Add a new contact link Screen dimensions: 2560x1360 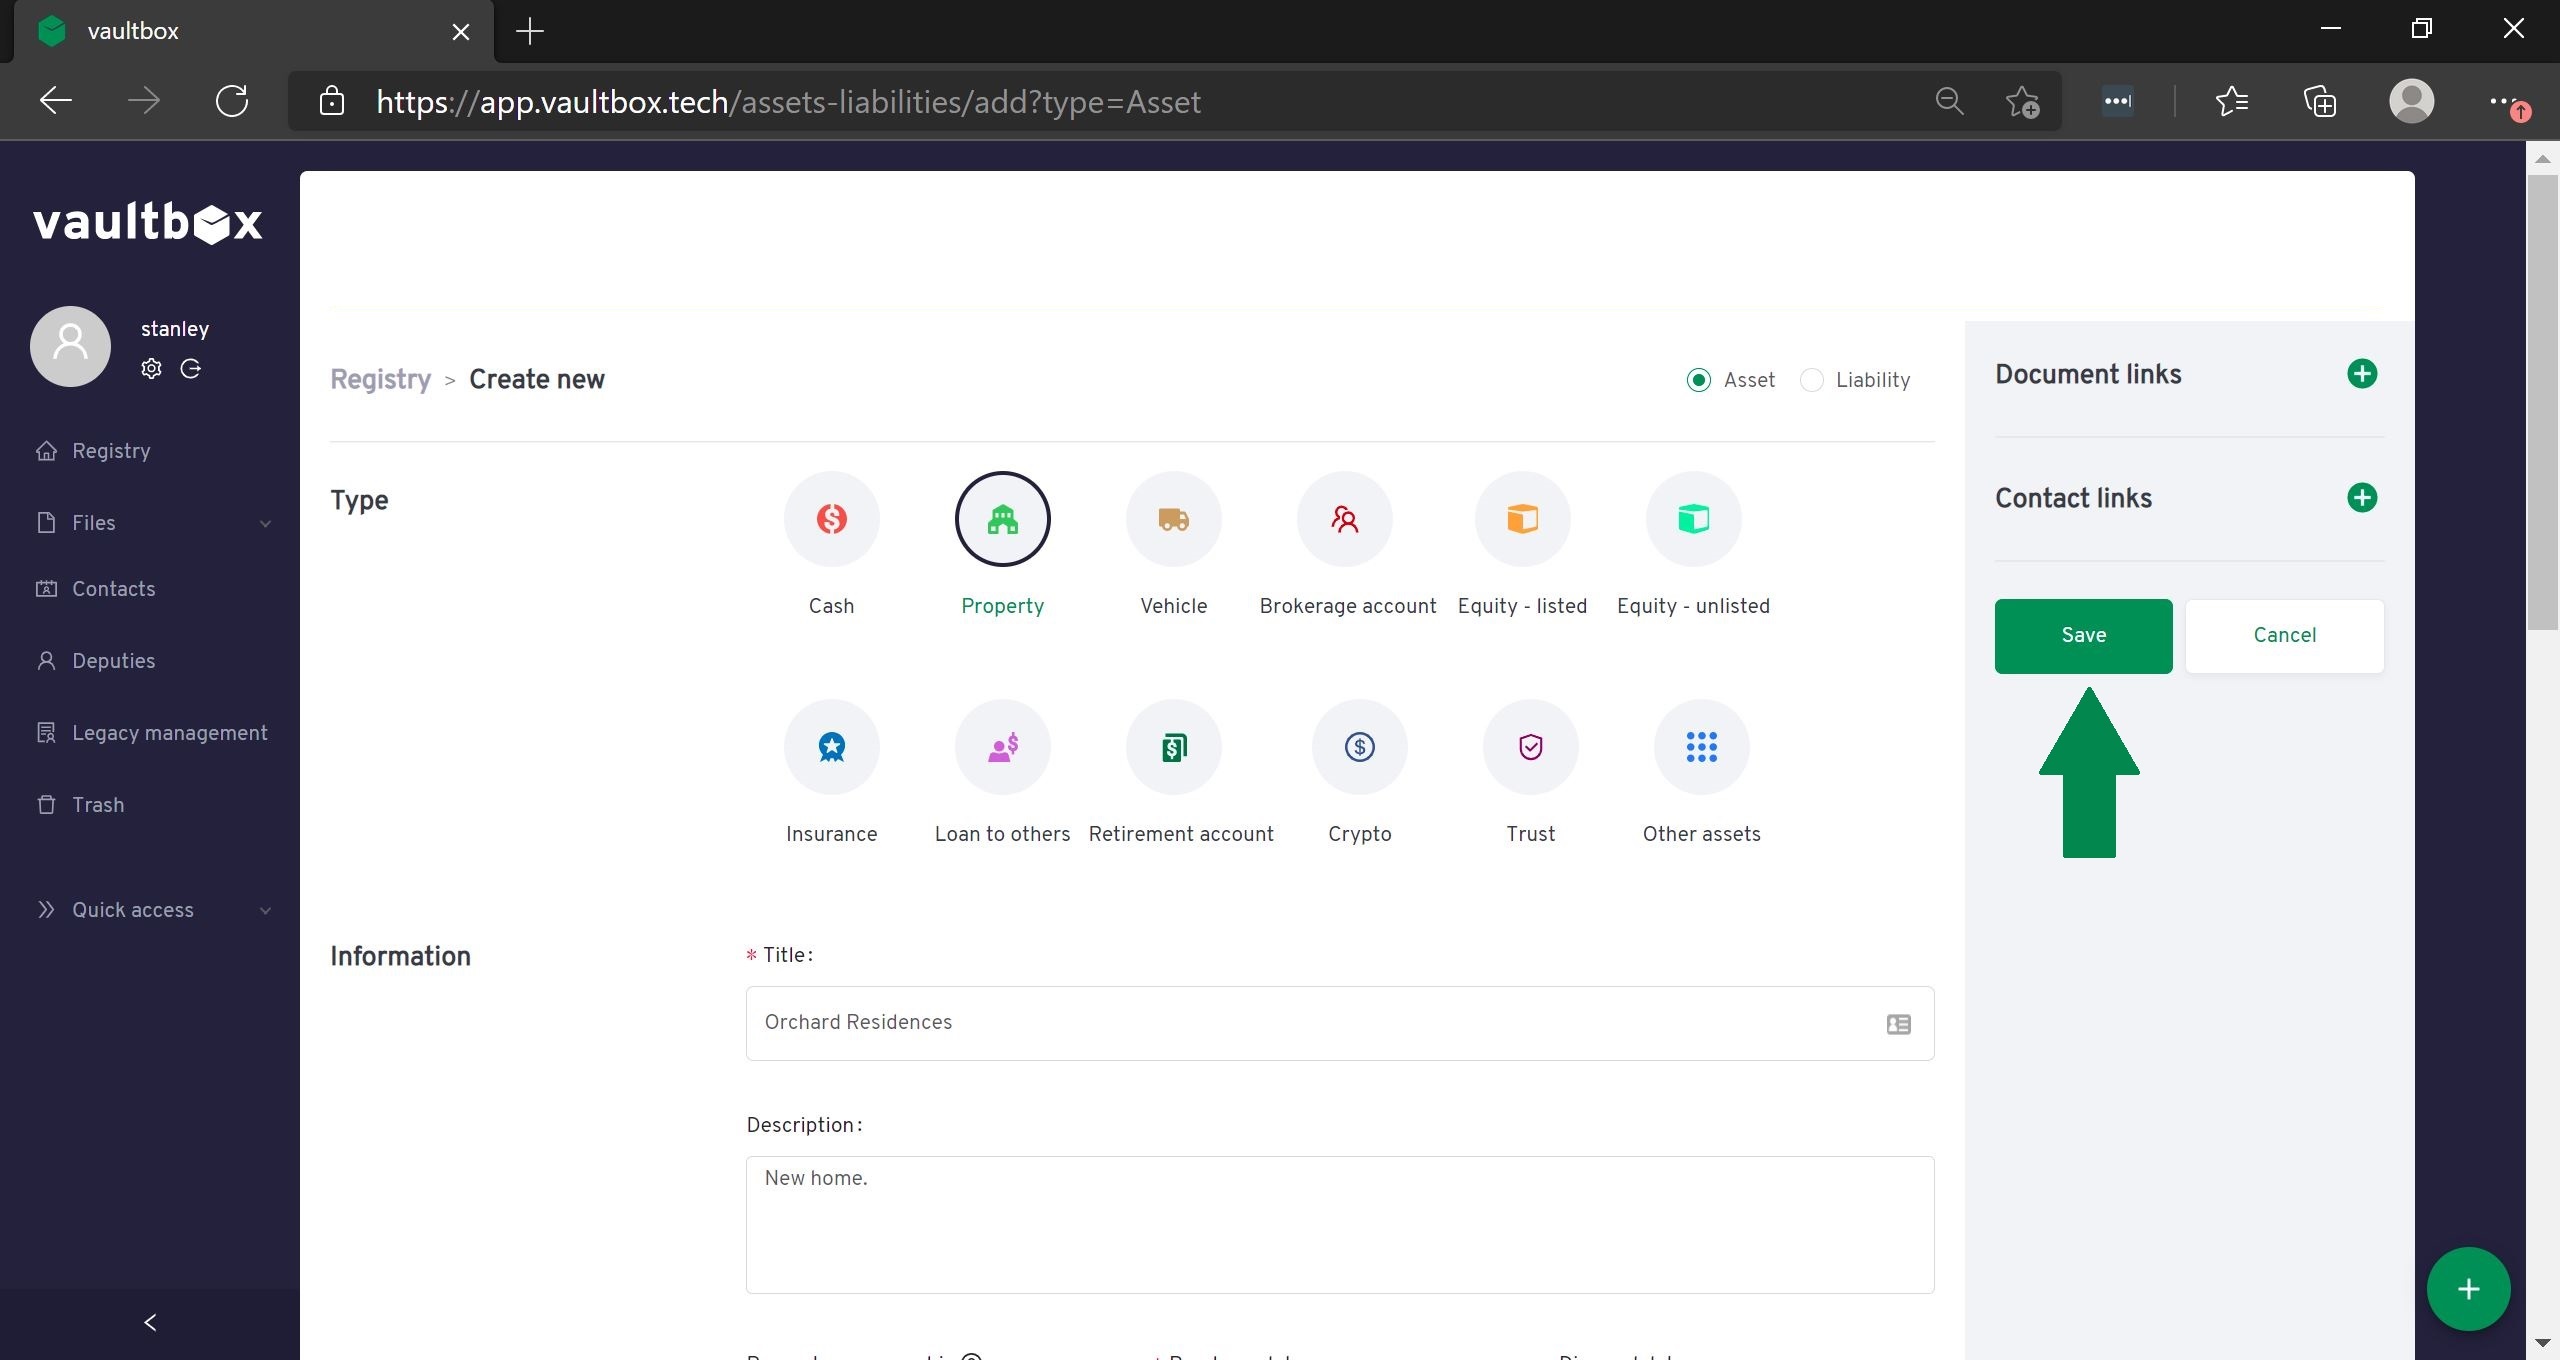pyautogui.click(x=2361, y=498)
